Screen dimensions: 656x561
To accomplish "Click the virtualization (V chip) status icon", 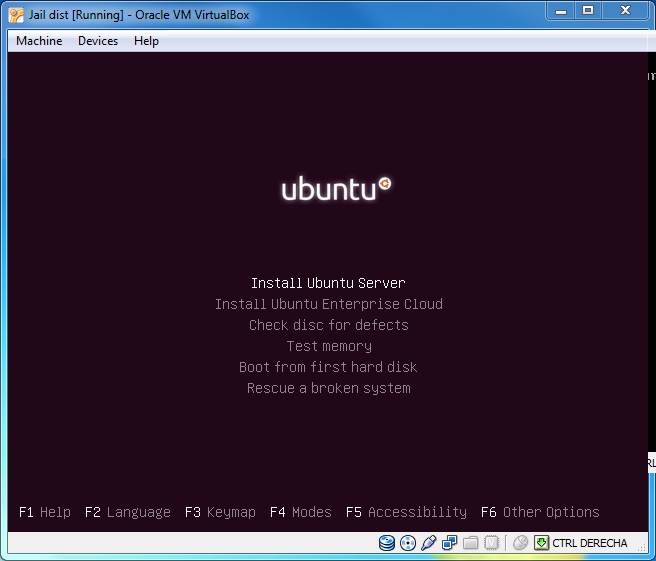I will 491,543.
